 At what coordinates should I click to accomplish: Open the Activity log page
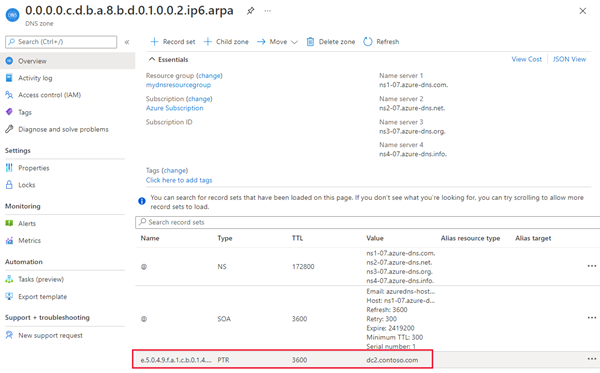click(x=35, y=78)
